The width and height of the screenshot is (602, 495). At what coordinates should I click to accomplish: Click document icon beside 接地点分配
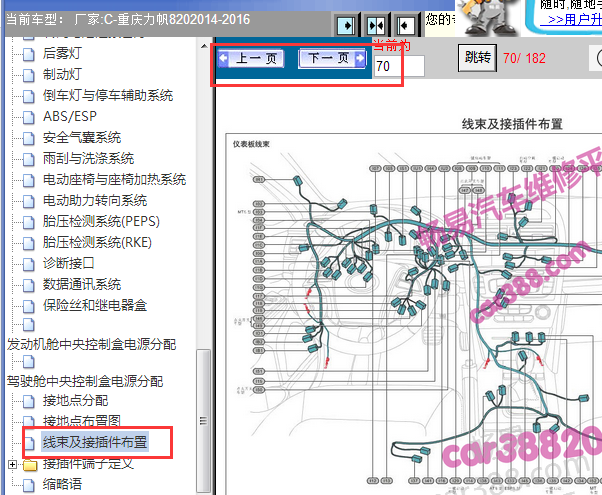[x=29, y=402]
